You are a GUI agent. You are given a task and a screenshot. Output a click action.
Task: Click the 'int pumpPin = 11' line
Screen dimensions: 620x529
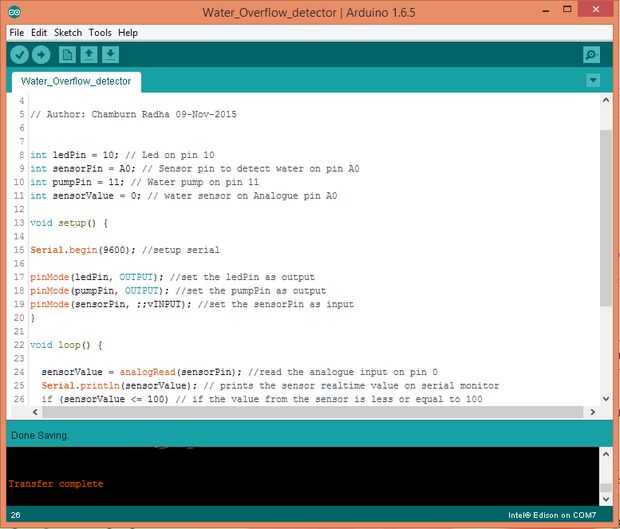pyautogui.click(x=145, y=182)
